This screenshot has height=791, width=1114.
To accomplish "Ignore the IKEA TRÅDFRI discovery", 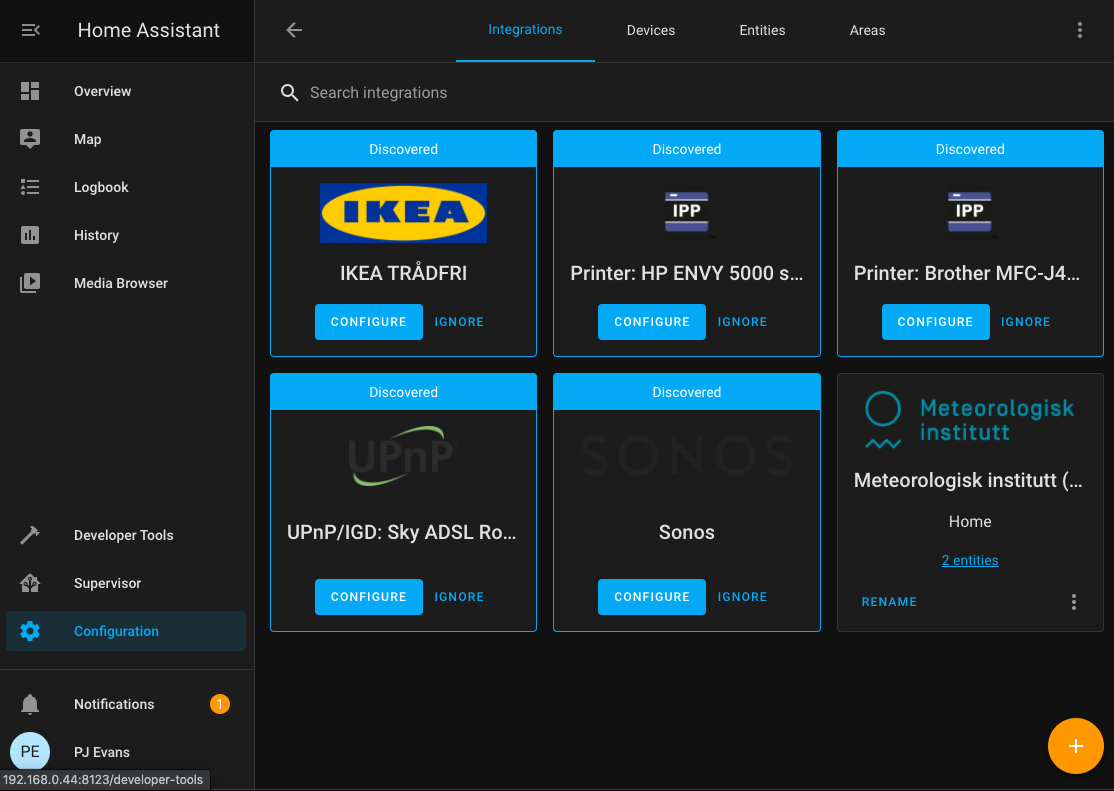I will click(459, 322).
